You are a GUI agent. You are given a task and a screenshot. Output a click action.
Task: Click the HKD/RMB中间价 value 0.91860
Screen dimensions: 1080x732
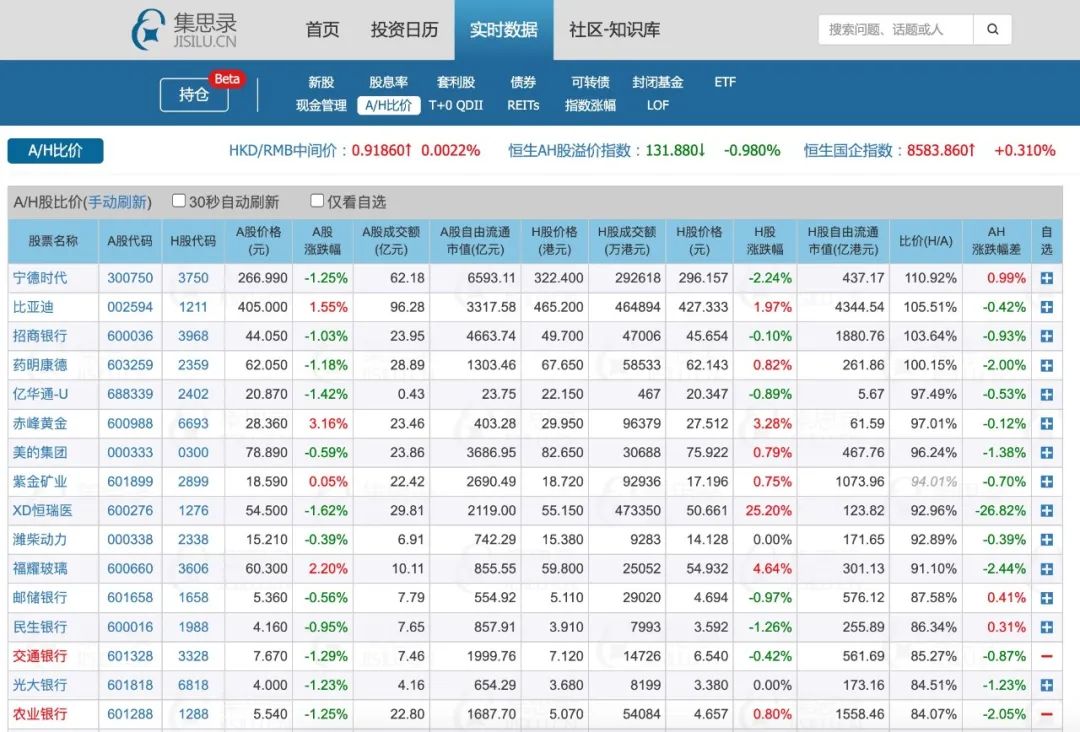pyautogui.click(x=382, y=150)
